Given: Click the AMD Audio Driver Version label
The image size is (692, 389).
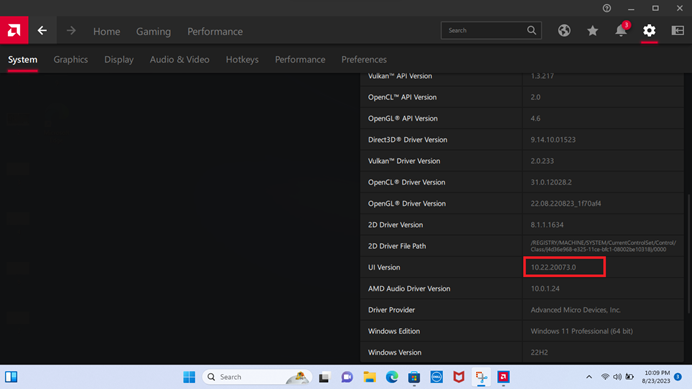Looking at the screenshot, I should (x=409, y=288).
